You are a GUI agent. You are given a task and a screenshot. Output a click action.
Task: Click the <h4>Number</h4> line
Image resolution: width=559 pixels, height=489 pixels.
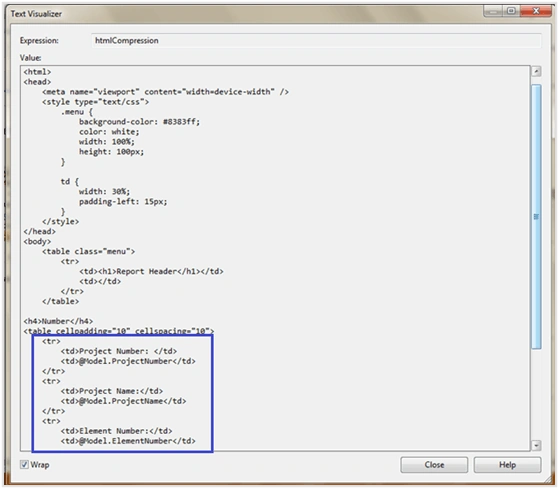[58, 321]
